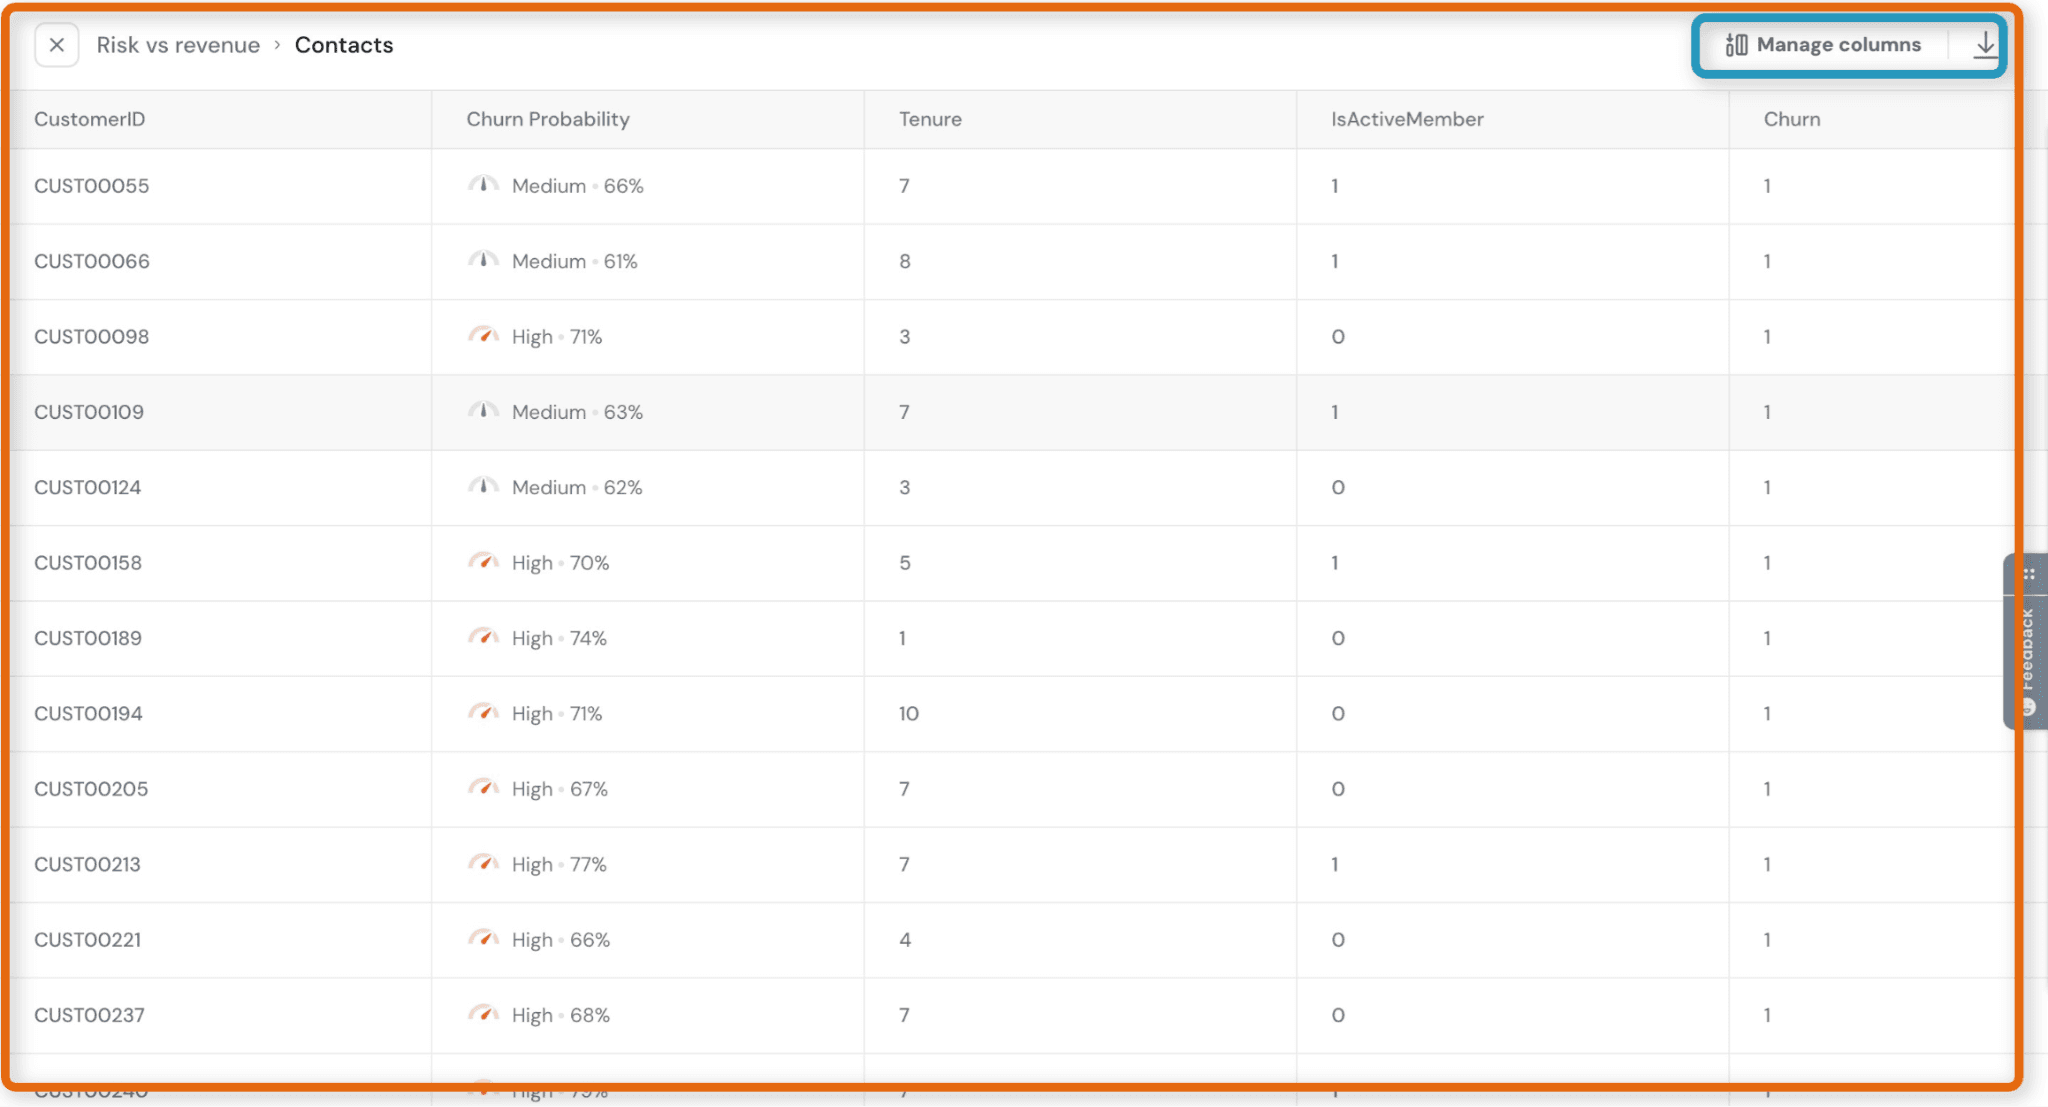Click the High 67% churn probability value
The image size is (2048, 1107).
click(x=560, y=789)
